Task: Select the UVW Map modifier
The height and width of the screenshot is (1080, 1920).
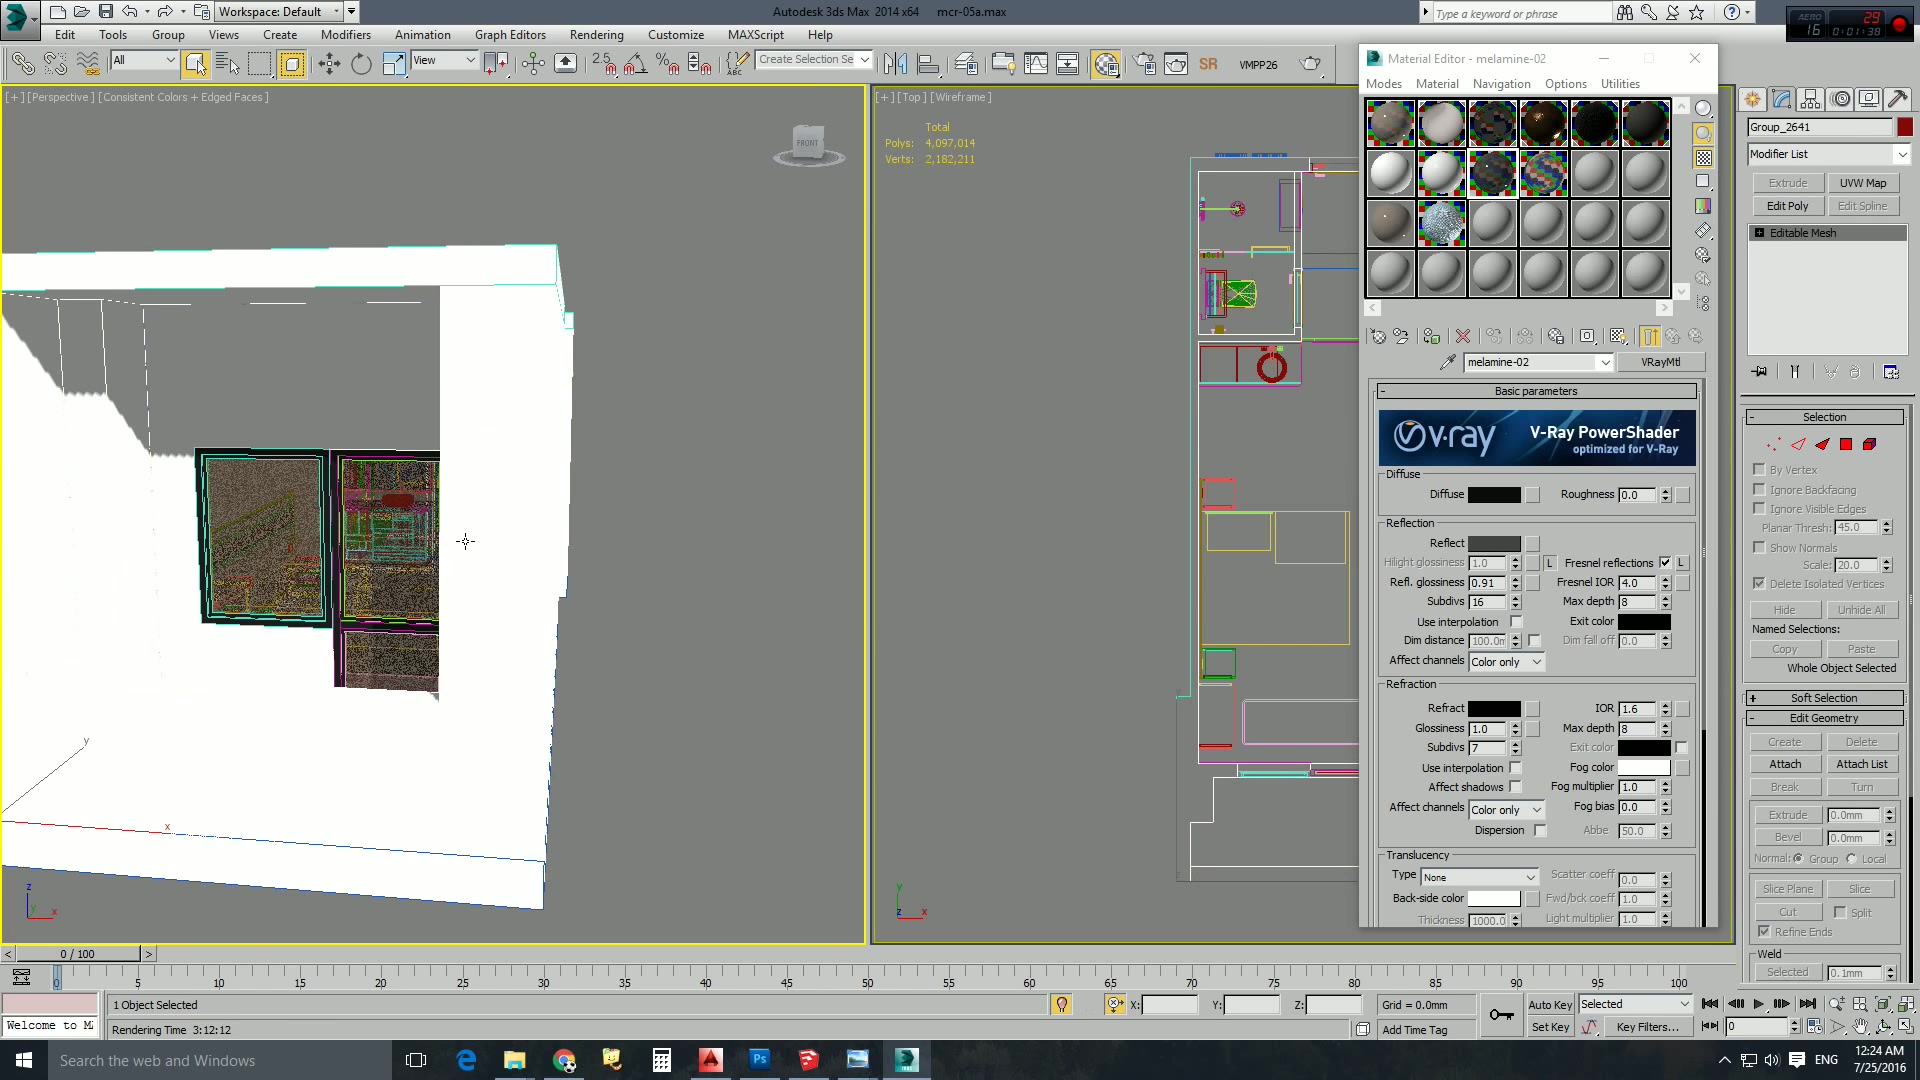Action: 1863,182
